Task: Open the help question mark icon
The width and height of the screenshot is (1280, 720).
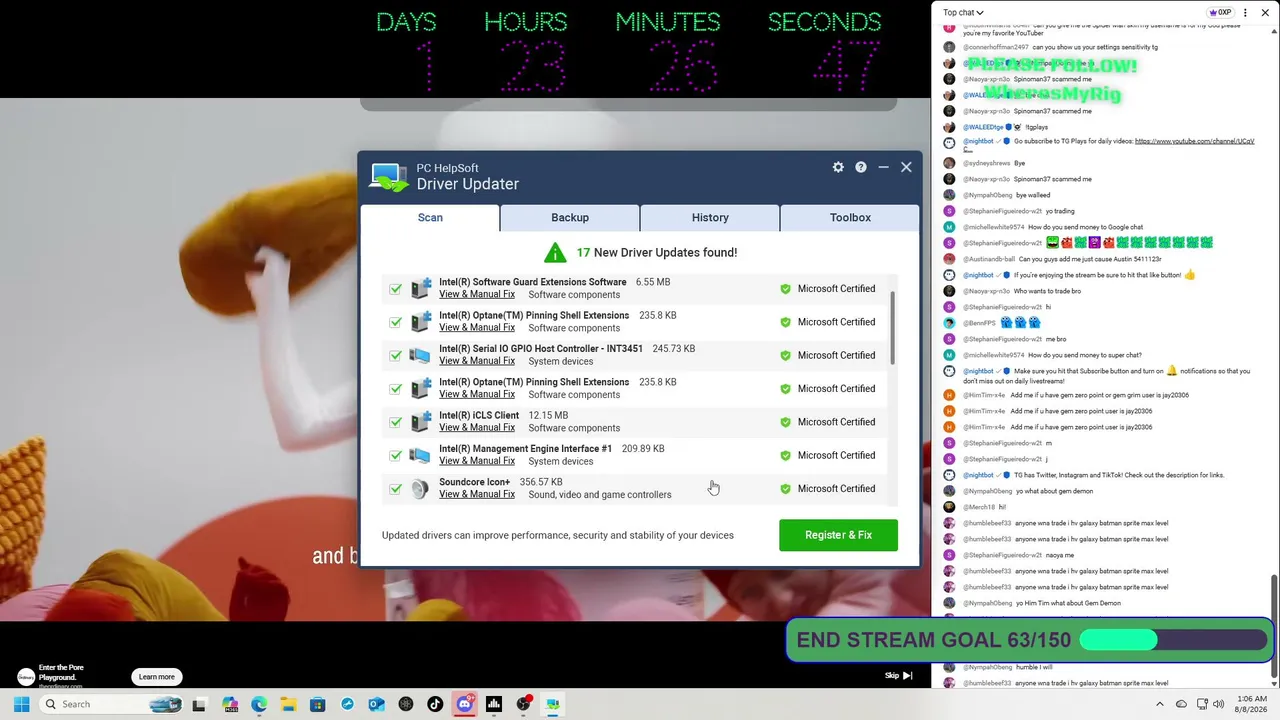Action: tap(861, 167)
